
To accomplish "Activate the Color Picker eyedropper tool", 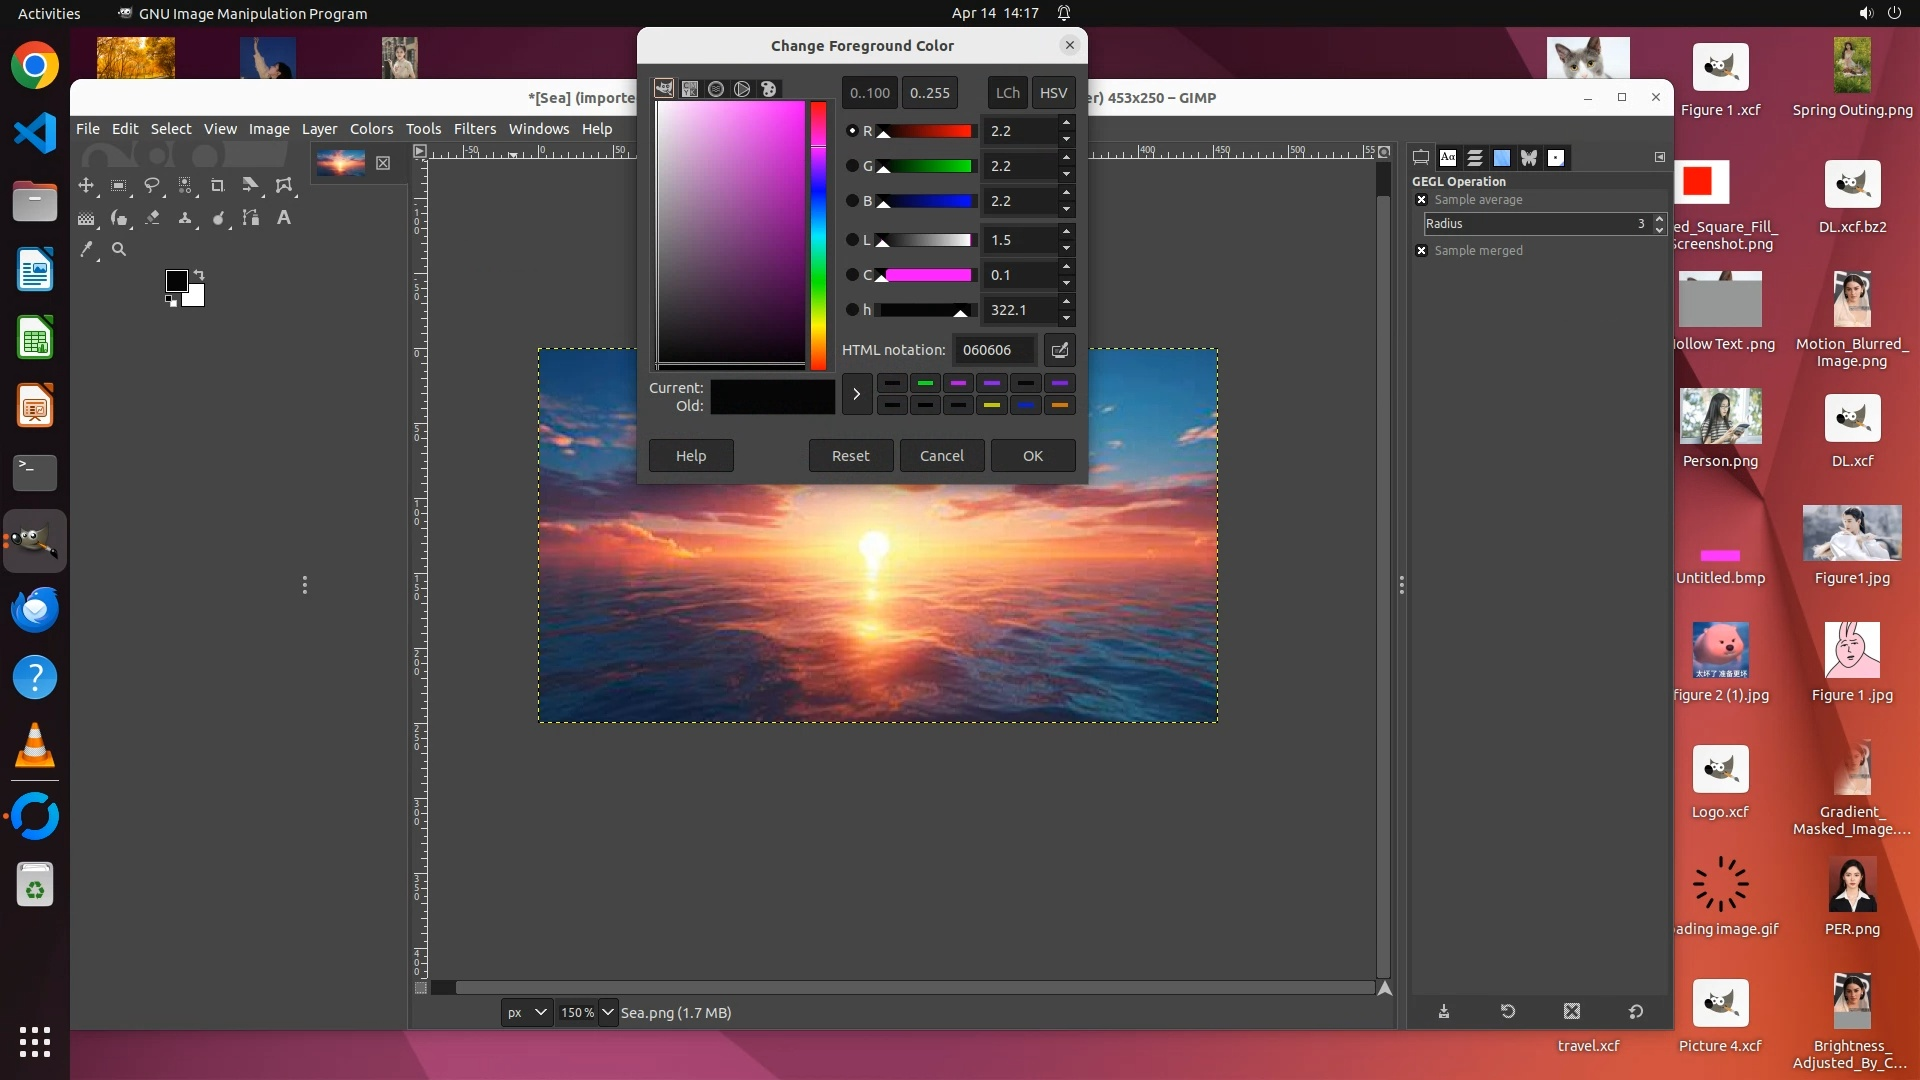I will tap(87, 249).
